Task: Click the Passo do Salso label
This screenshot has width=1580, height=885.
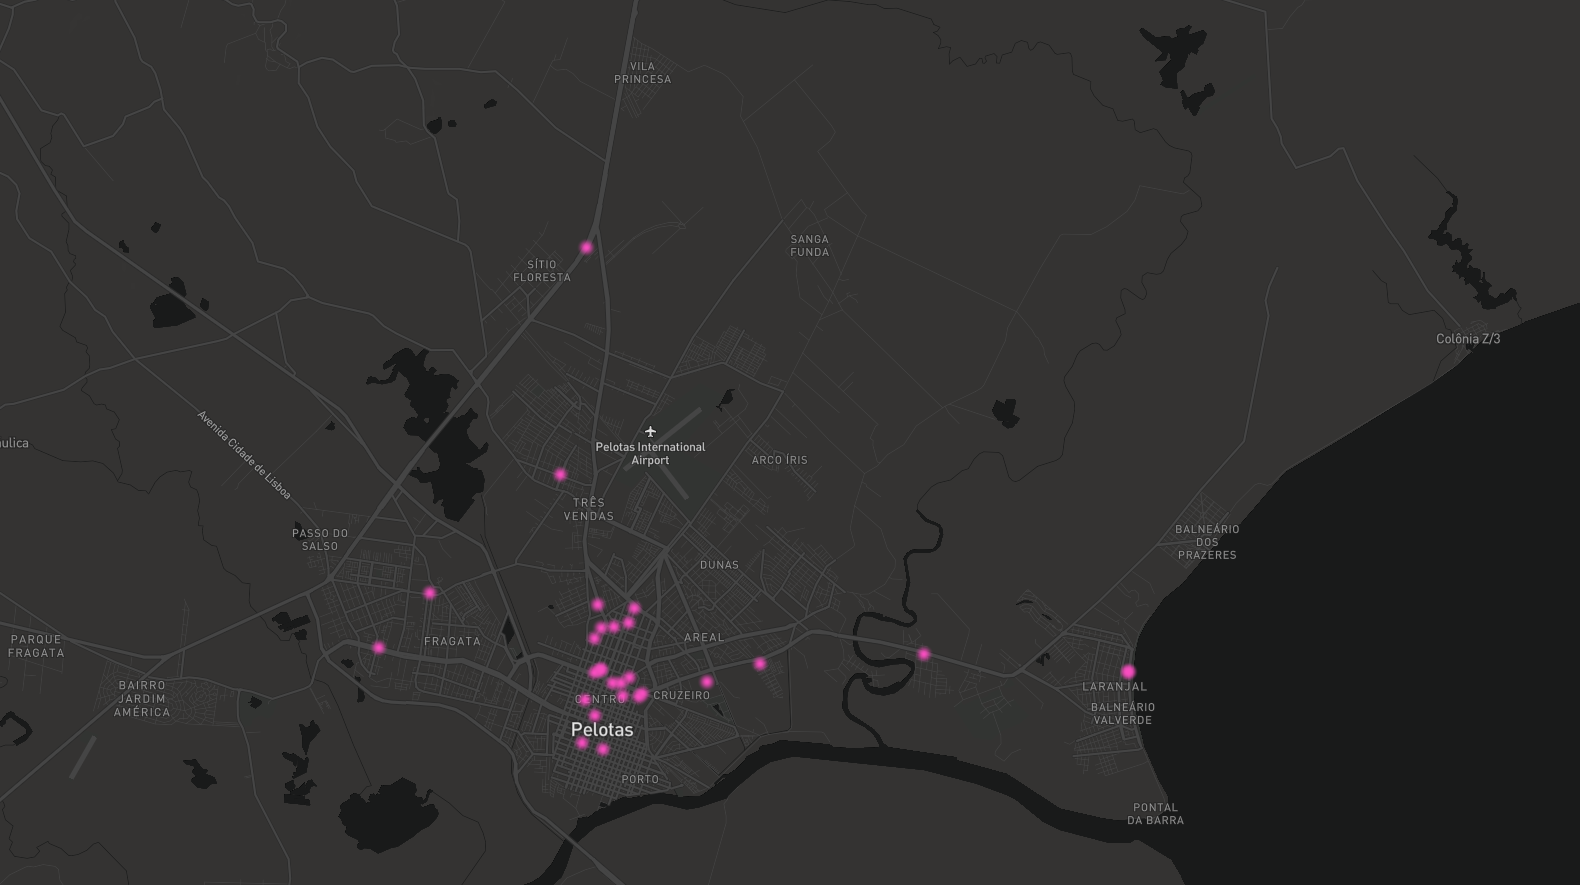Action: pyautogui.click(x=320, y=540)
